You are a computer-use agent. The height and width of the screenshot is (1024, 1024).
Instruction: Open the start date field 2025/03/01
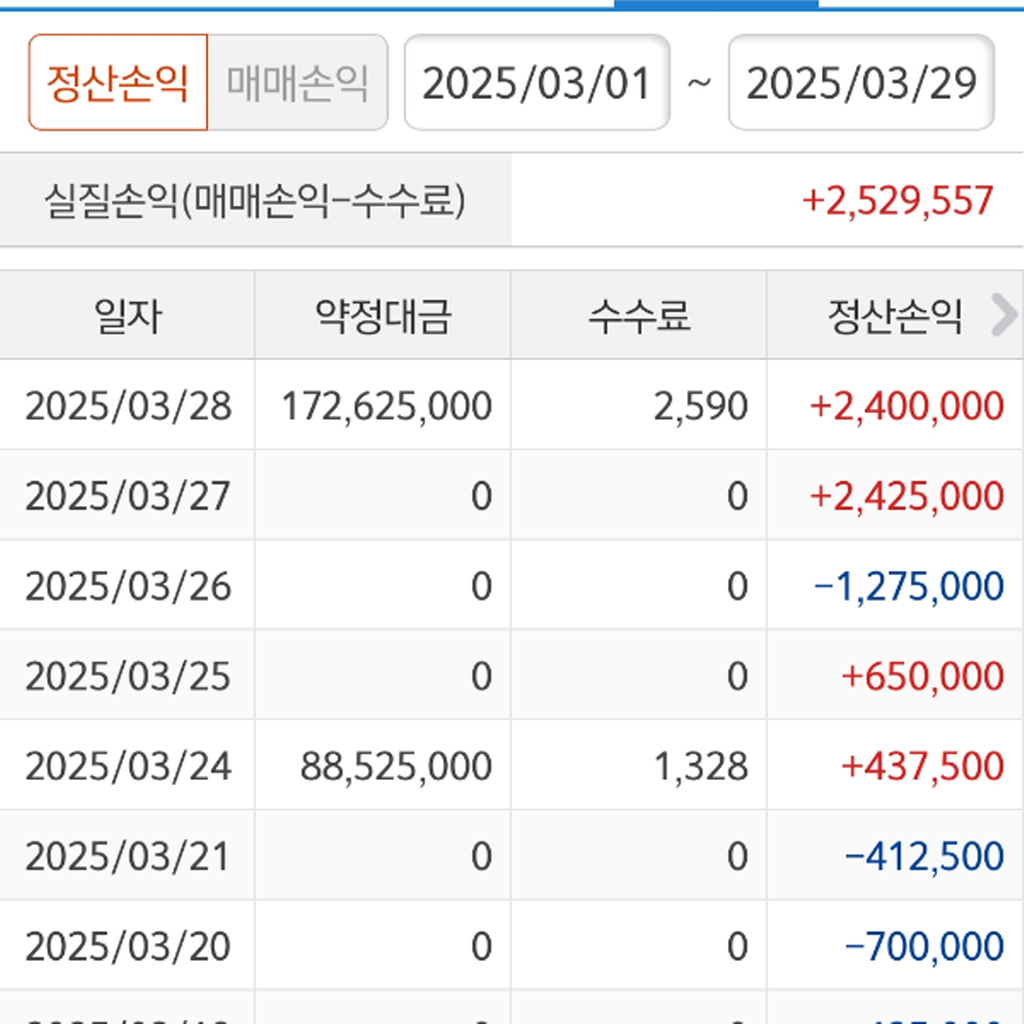pyautogui.click(x=537, y=83)
